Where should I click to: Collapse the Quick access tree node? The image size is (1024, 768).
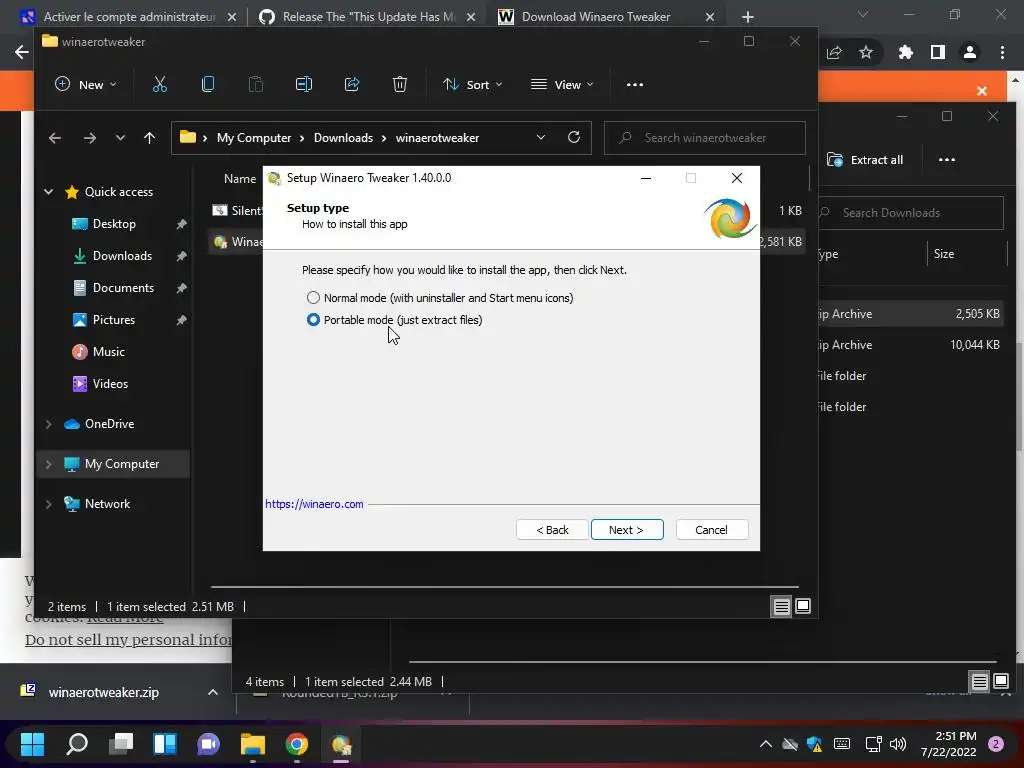pyautogui.click(x=48, y=191)
